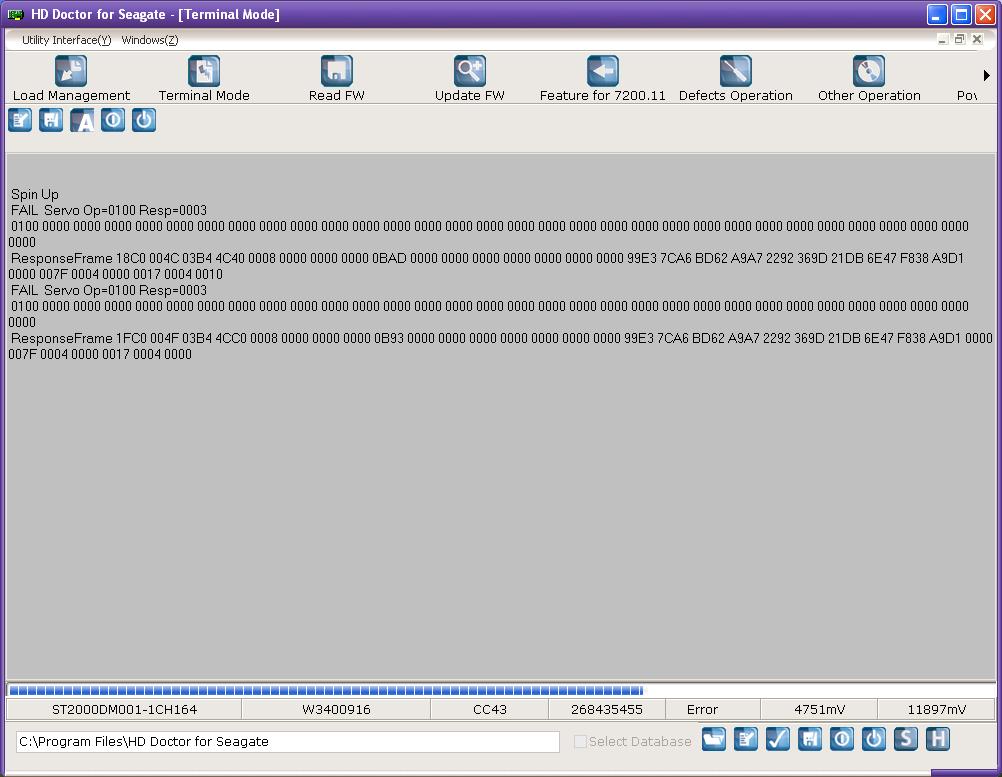Click the first FAIL Servo Op=0100 Resp=0003 line

click(x=109, y=210)
